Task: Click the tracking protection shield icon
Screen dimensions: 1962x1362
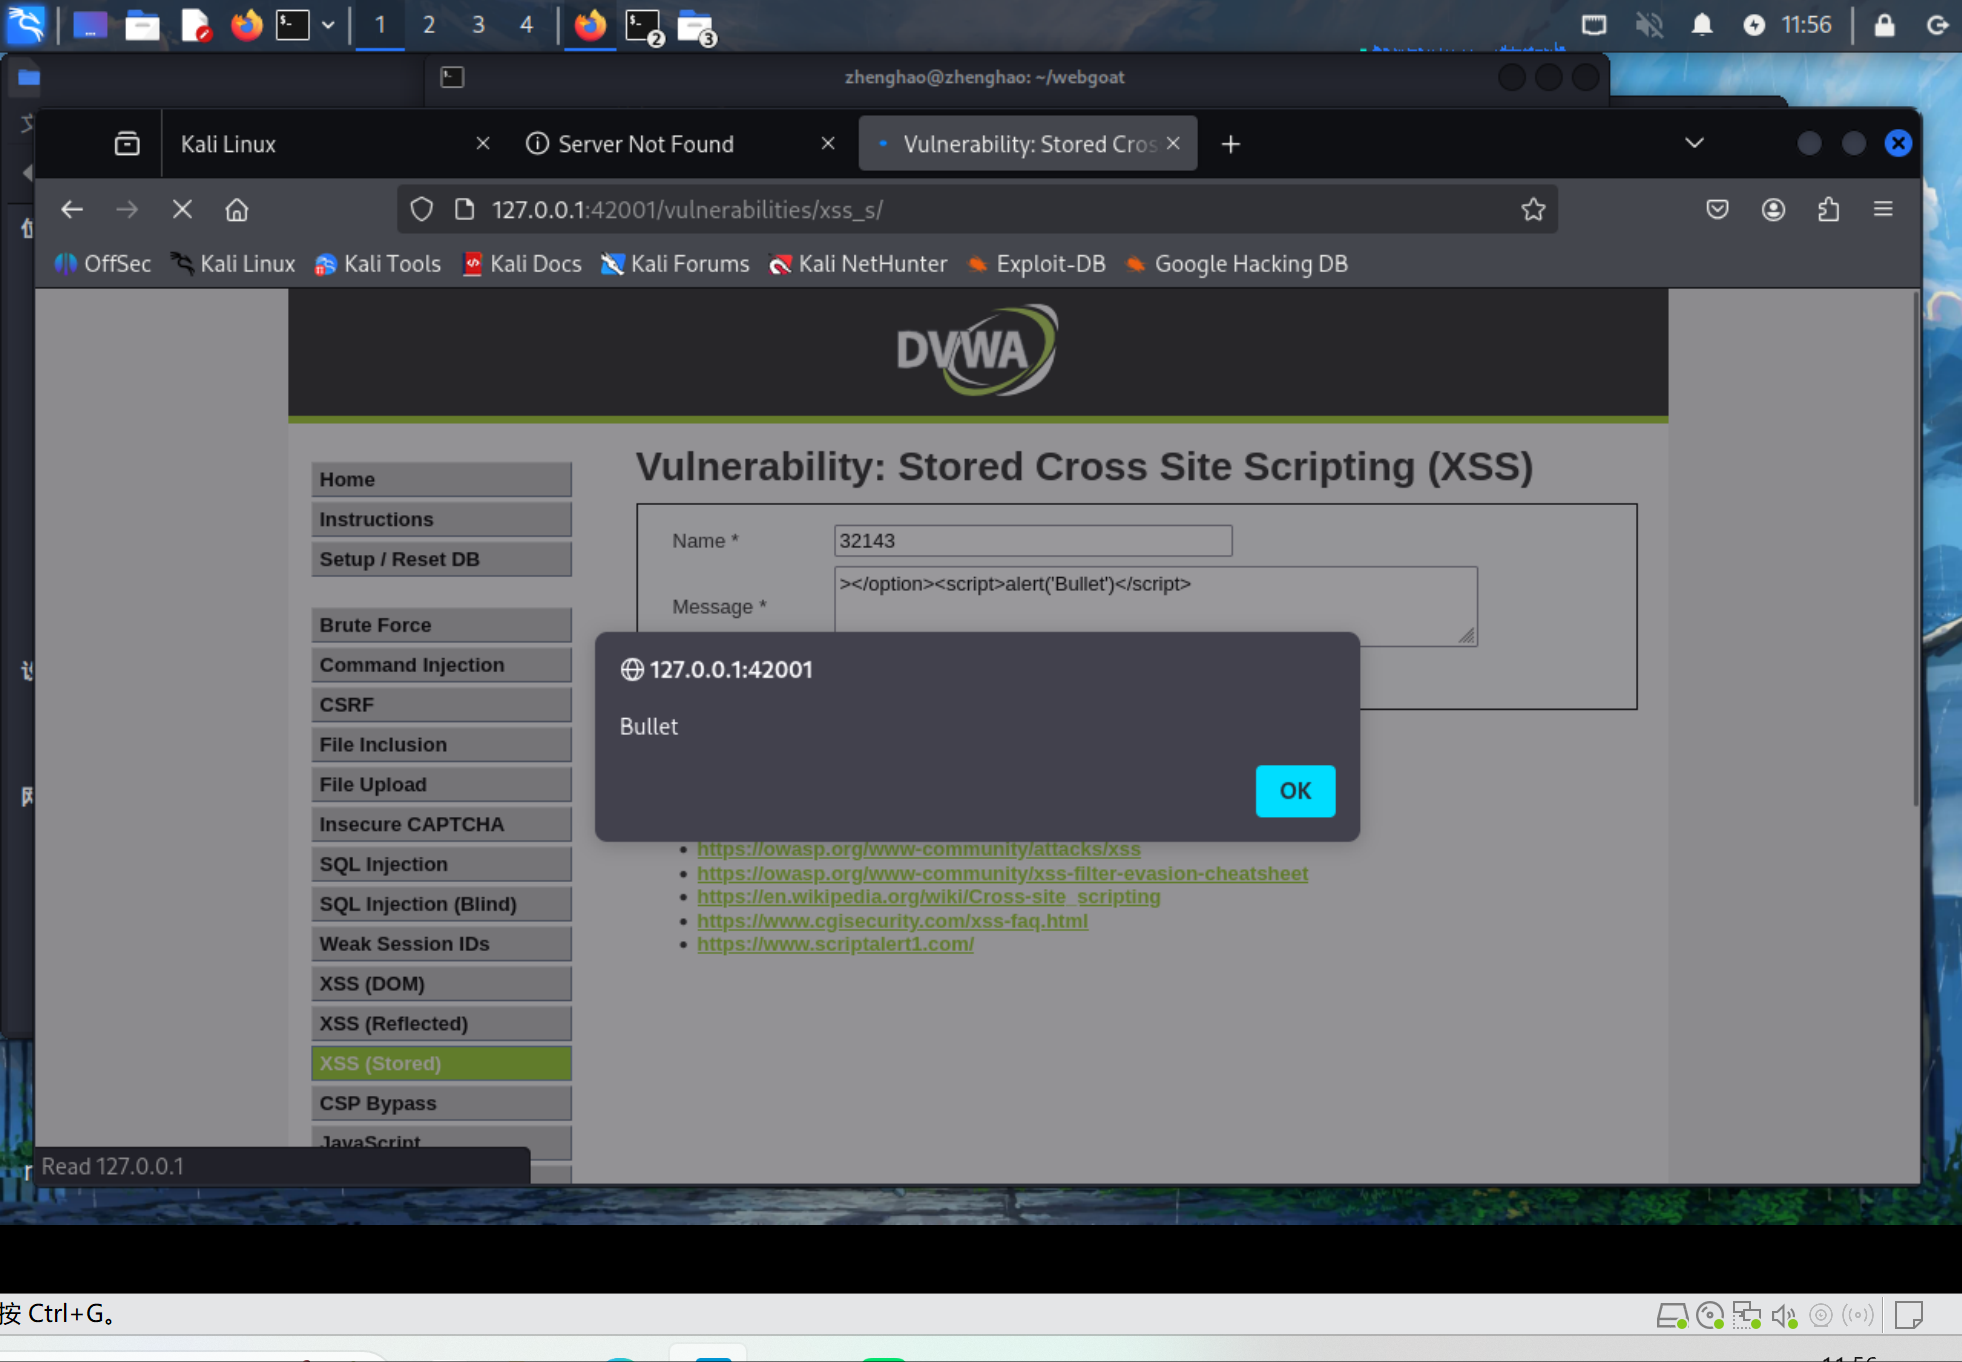Action: click(422, 210)
